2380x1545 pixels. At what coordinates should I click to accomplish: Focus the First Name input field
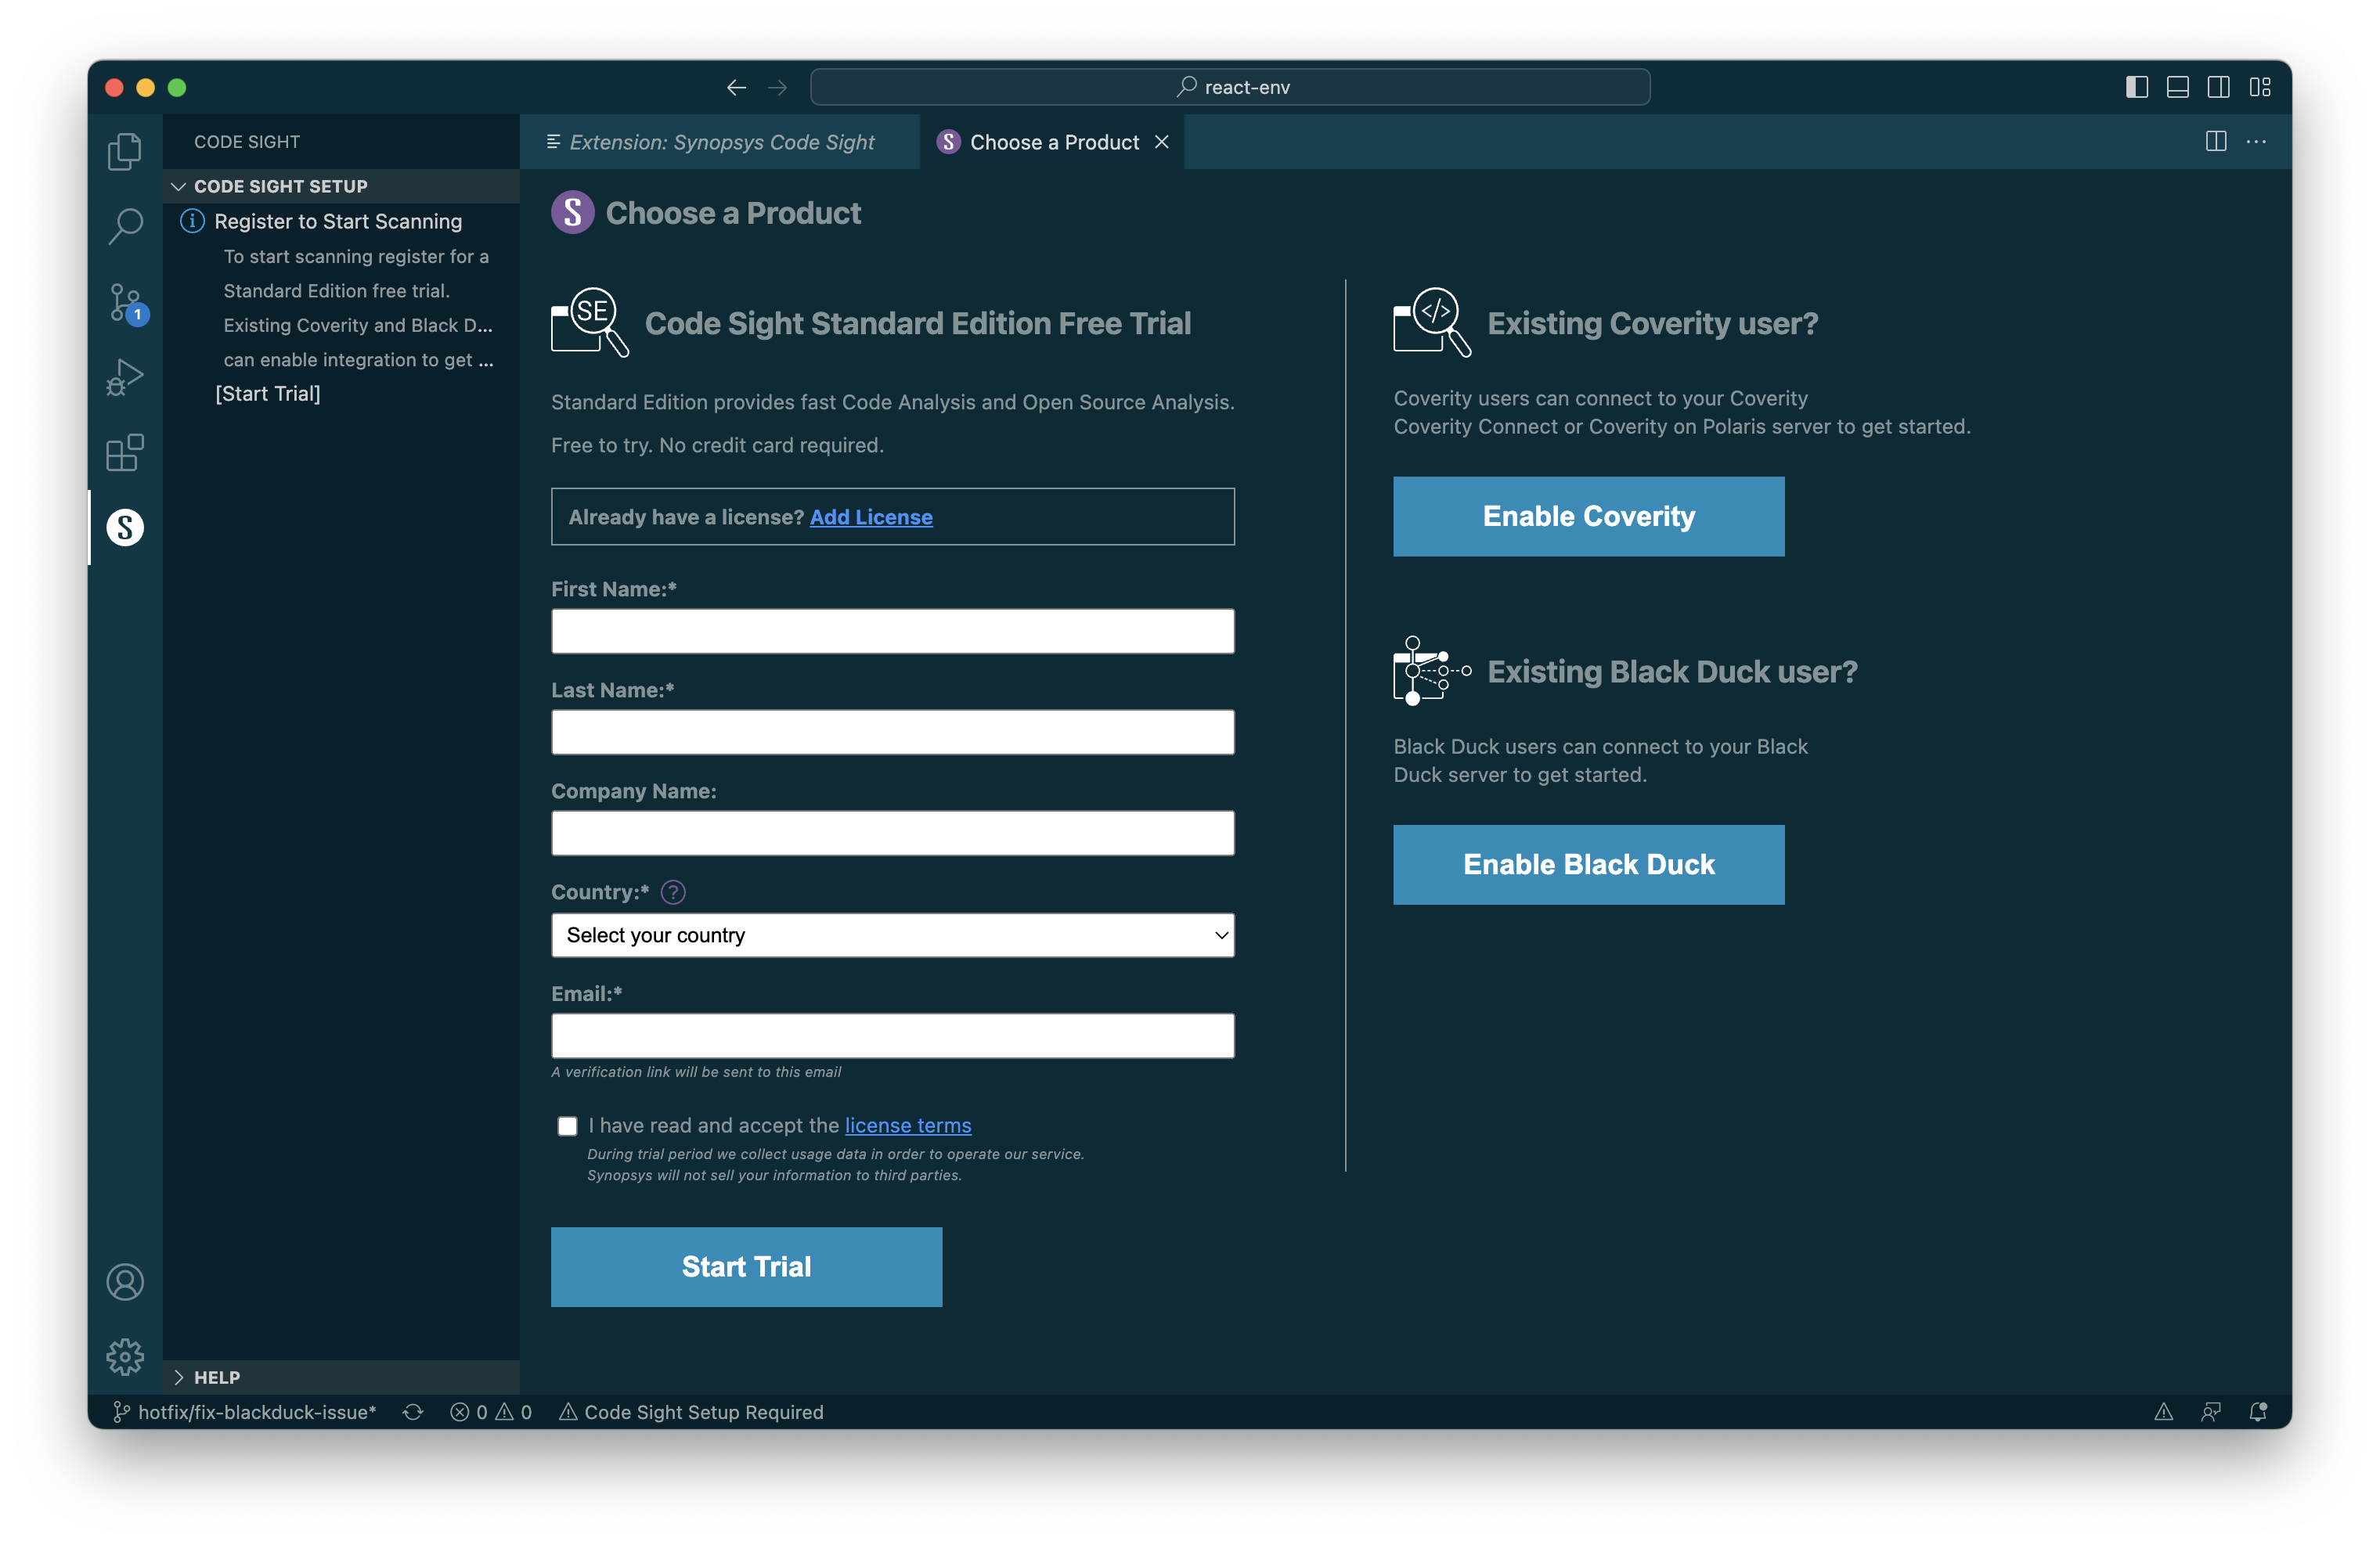pyautogui.click(x=892, y=631)
